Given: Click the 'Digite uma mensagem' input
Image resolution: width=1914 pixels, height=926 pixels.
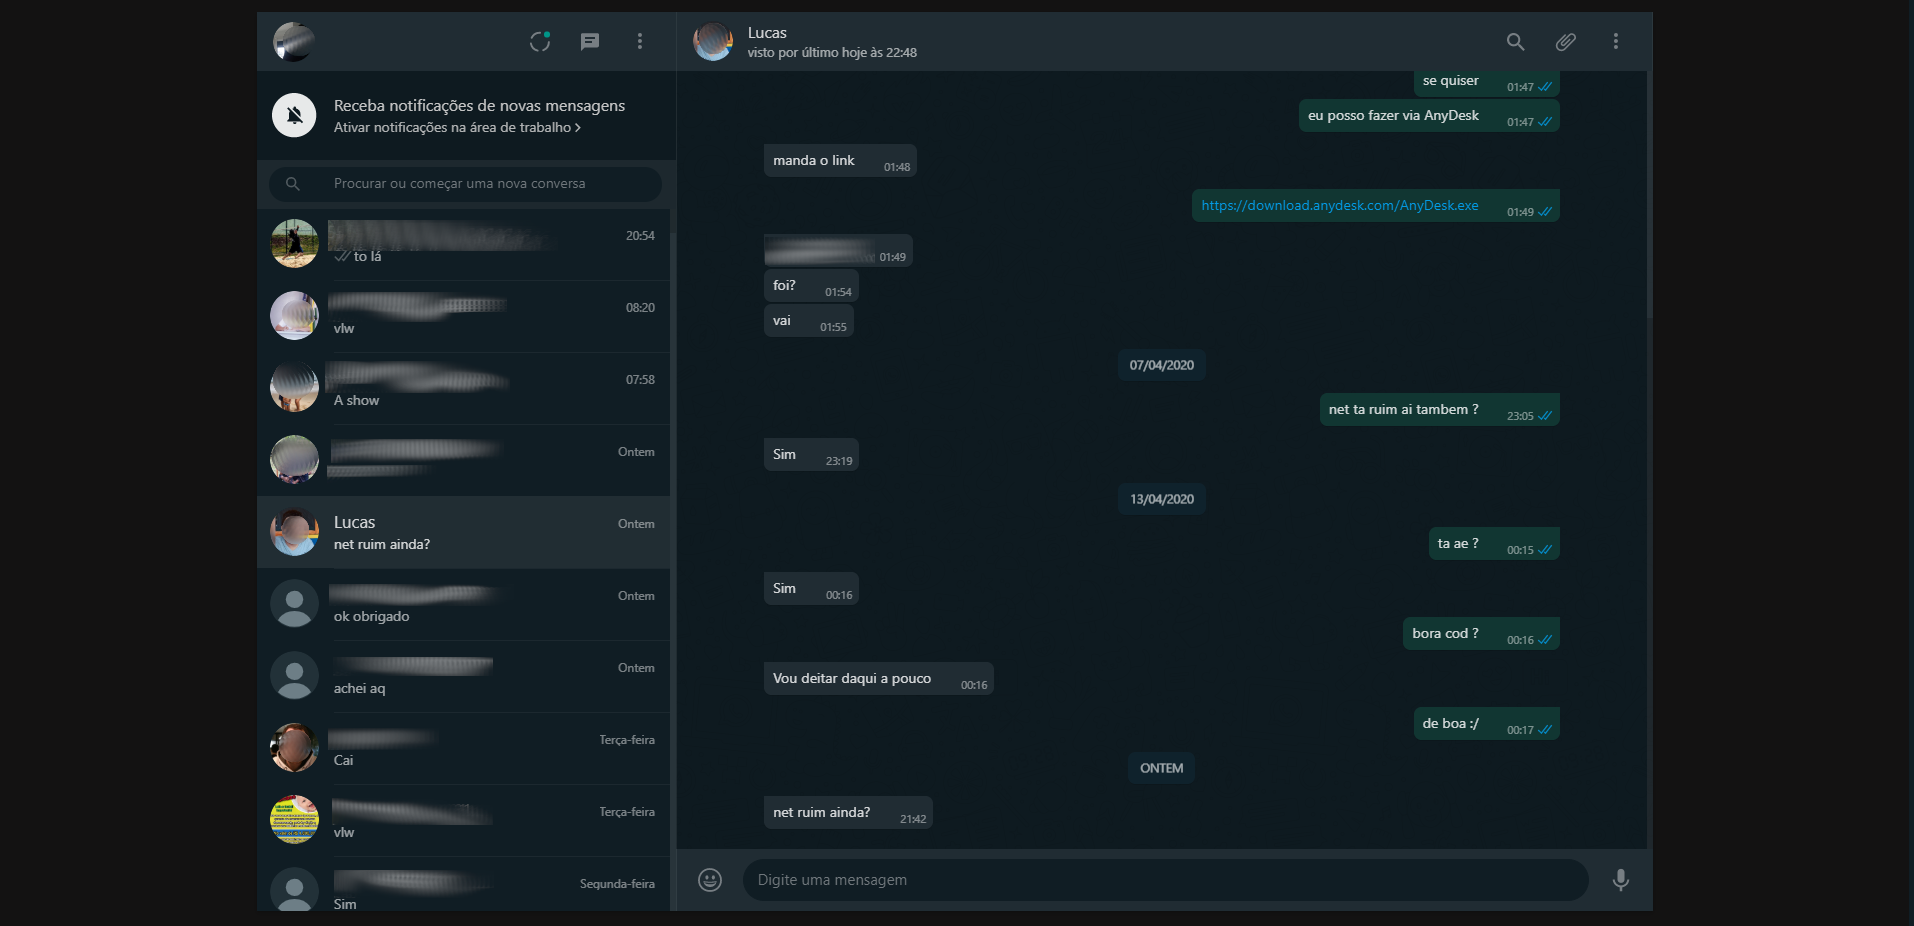Looking at the screenshot, I should (1165, 880).
